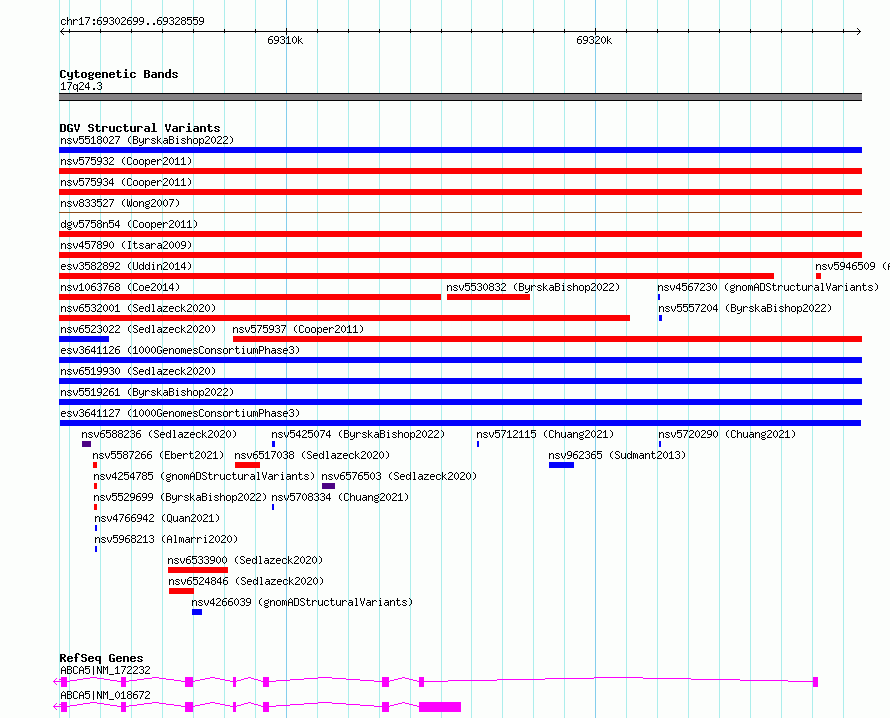Image resolution: width=890 pixels, height=718 pixels.
Task: Click the esv3582892 (Uddin2014) label
Action: 126,266
